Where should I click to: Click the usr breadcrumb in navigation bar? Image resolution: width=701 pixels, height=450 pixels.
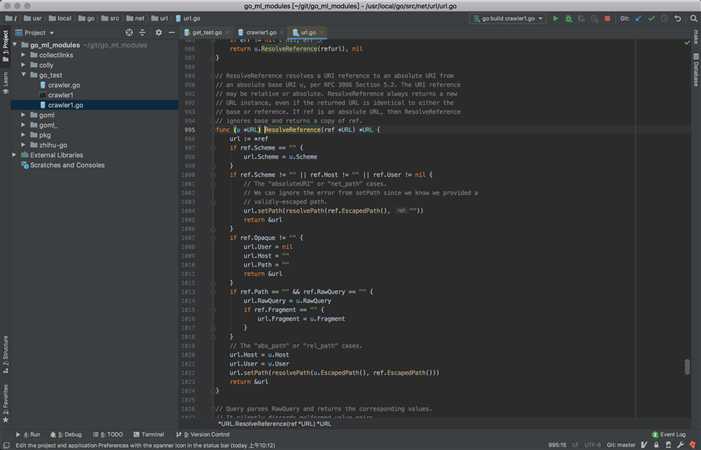tap(32, 18)
